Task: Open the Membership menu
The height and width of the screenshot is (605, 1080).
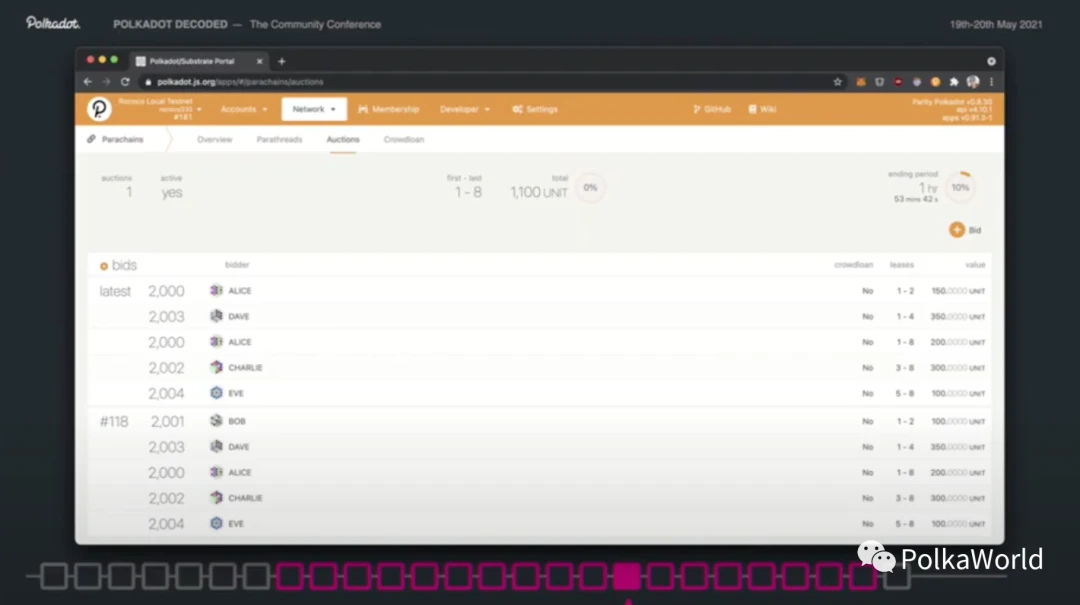Action: (388, 109)
